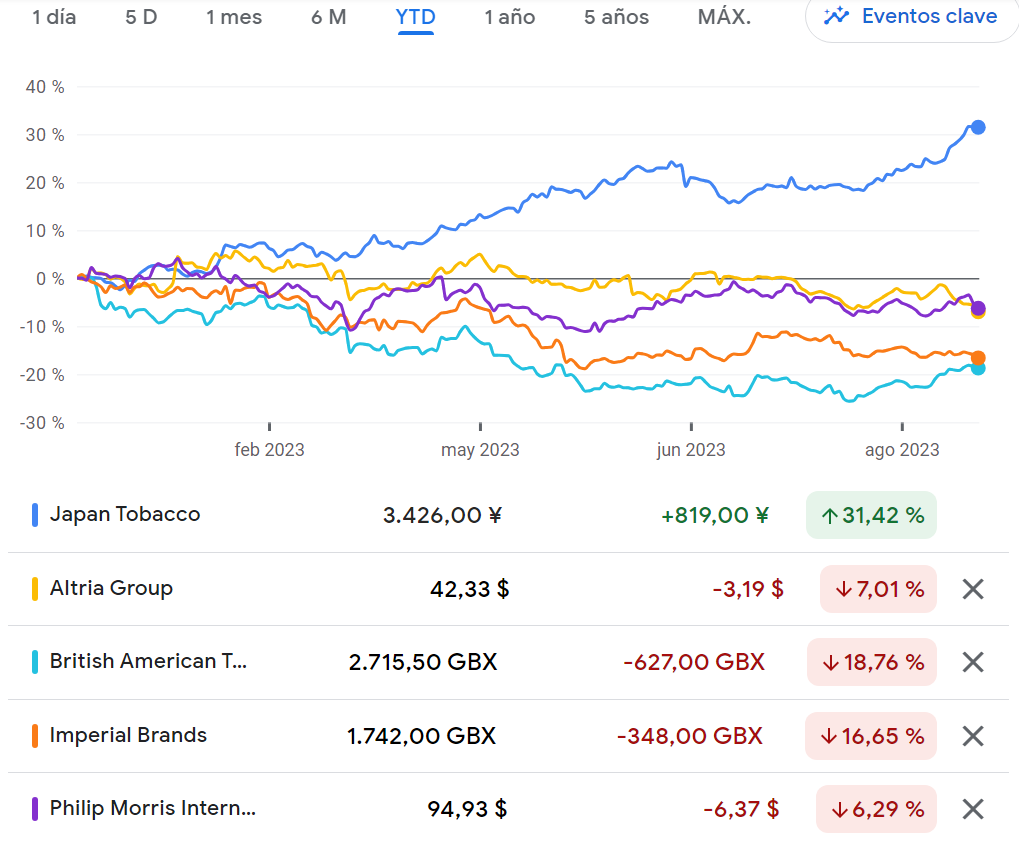1019x841 pixels.
Task: Open the Eventos clave button
Action: coord(910,17)
